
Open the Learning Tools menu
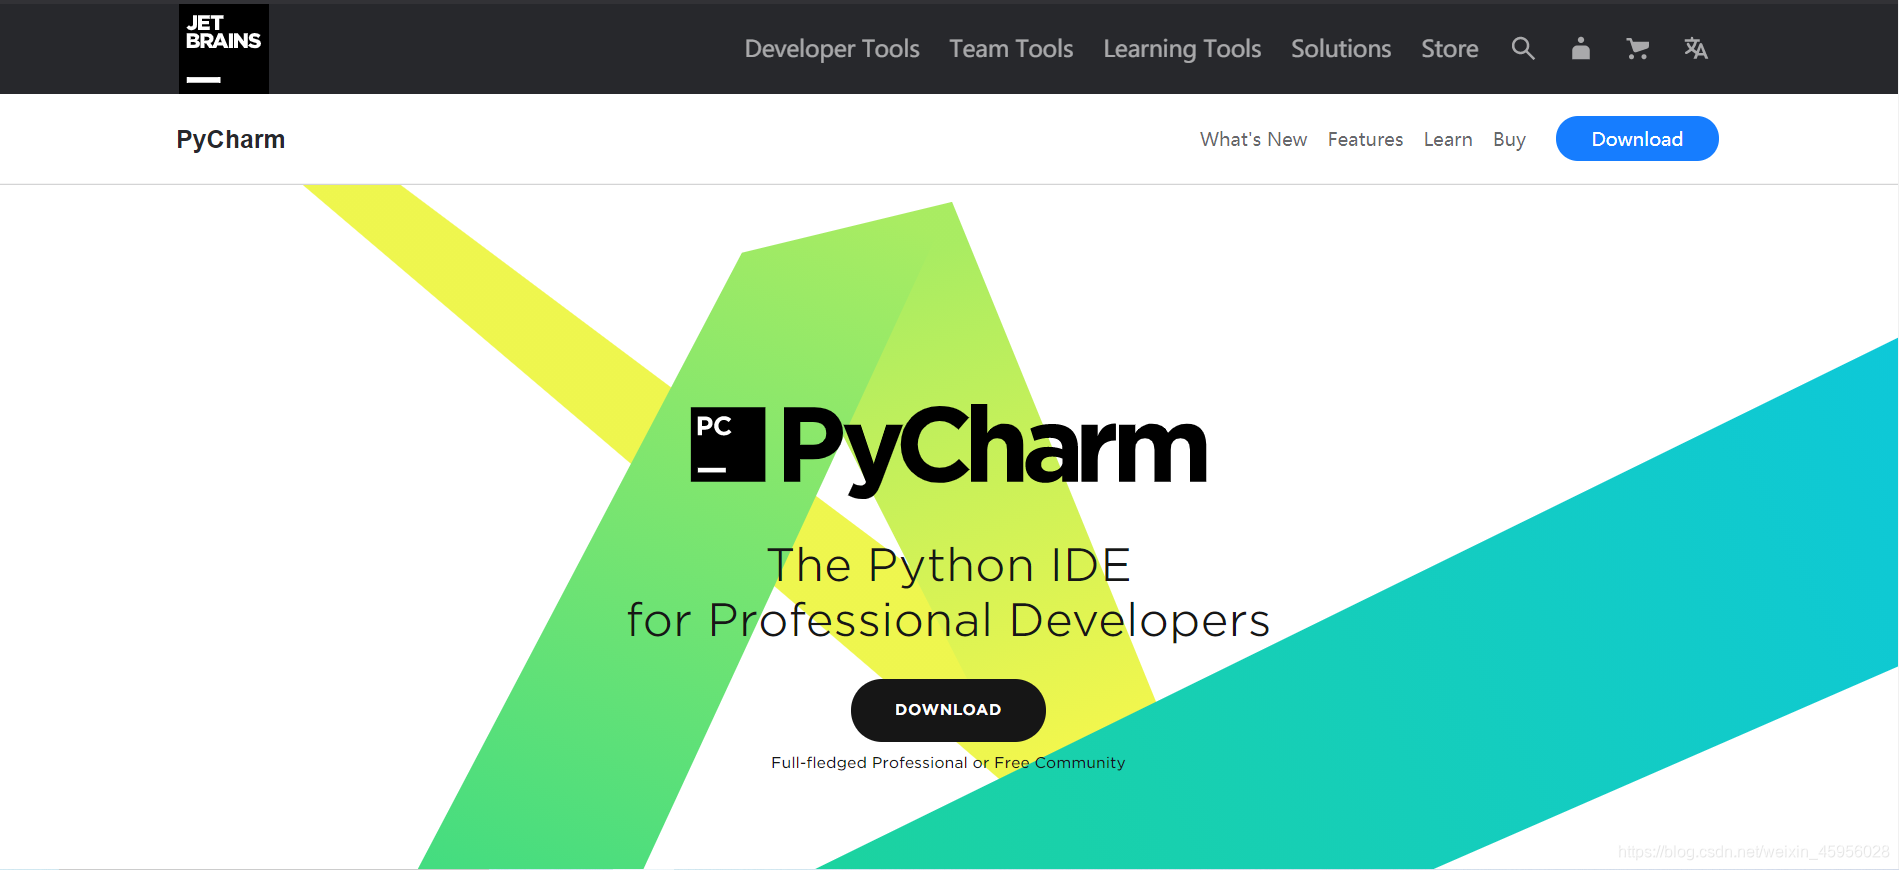pos(1182,48)
